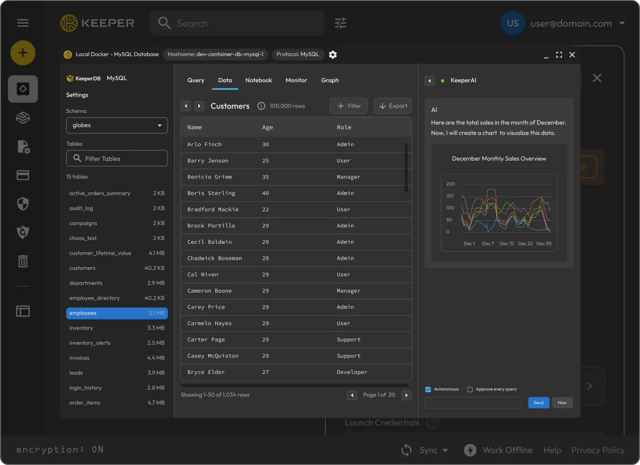Click the Hostname dev-container-db-mysql-1 tag

(x=216, y=54)
